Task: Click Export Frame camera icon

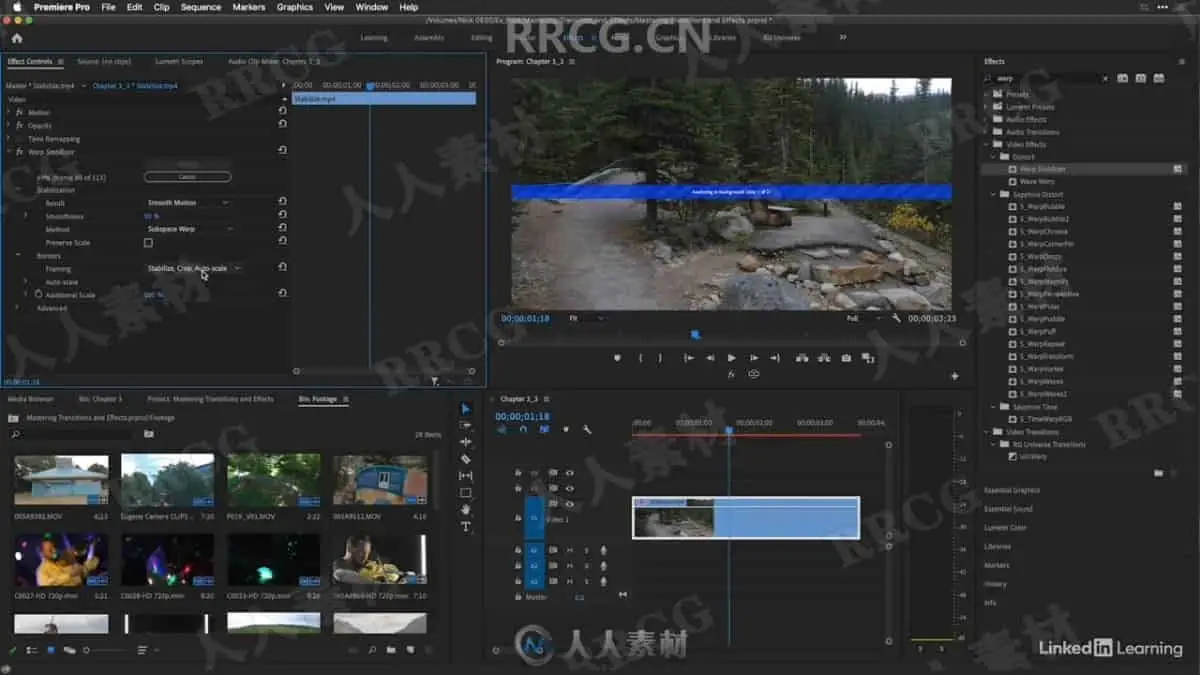Action: click(846, 357)
